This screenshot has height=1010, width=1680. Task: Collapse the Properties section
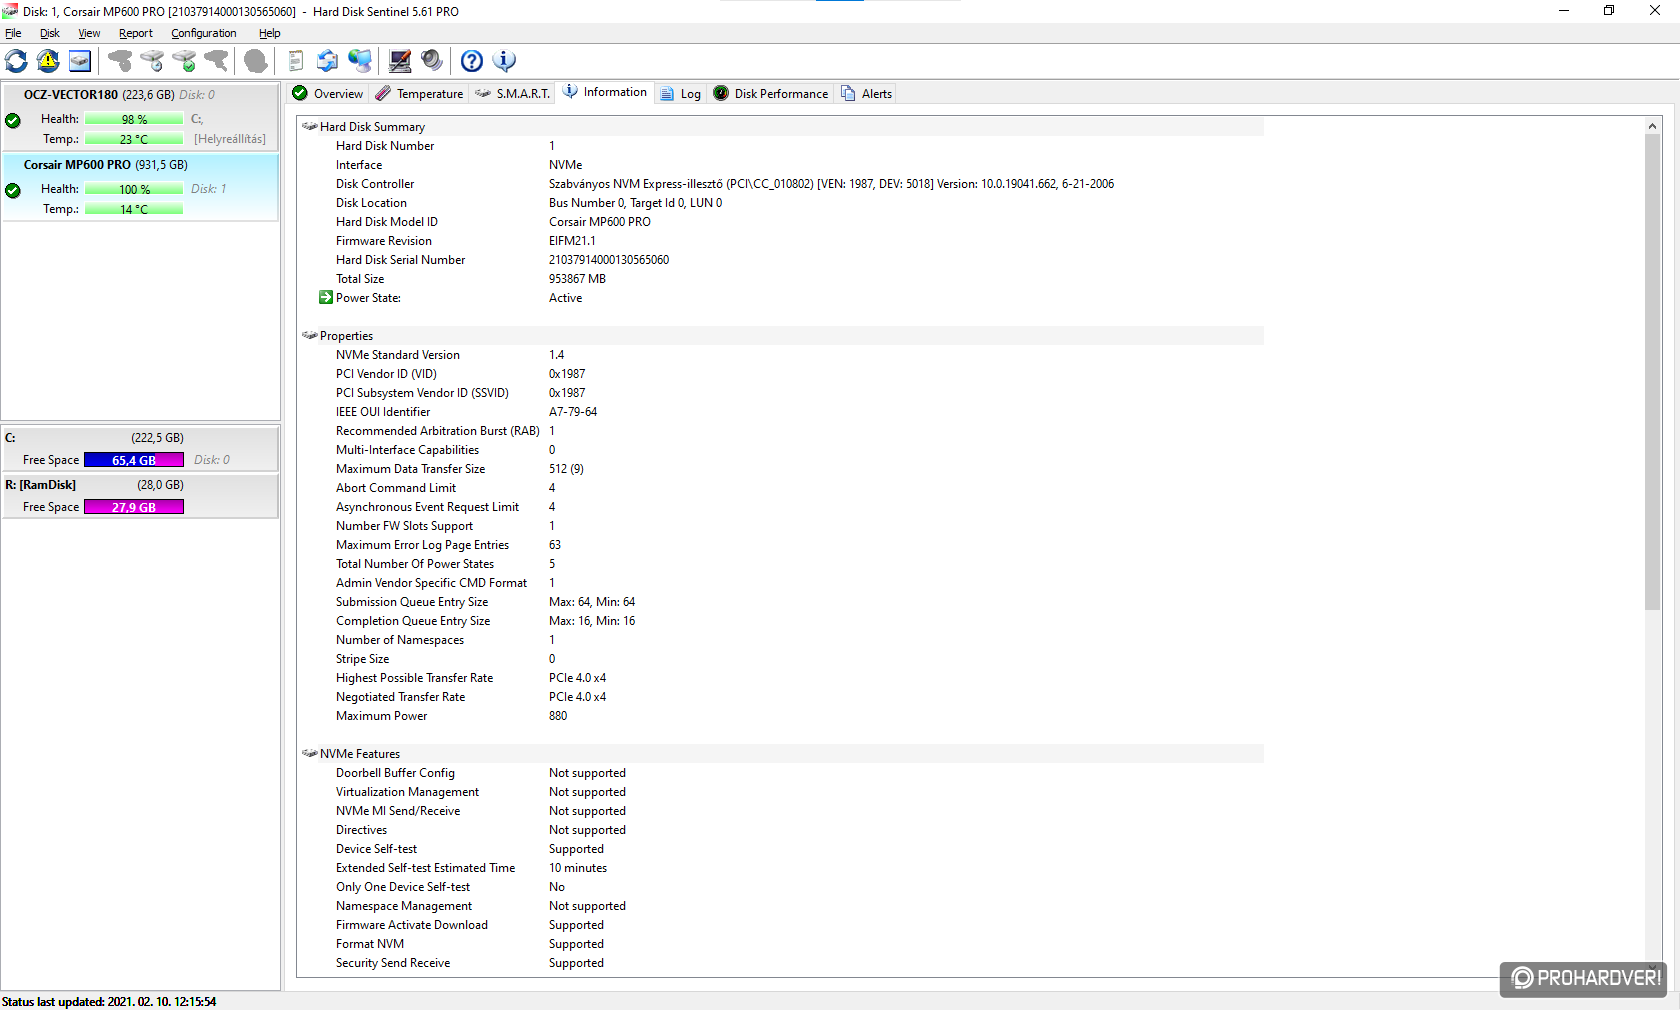click(x=310, y=336)
